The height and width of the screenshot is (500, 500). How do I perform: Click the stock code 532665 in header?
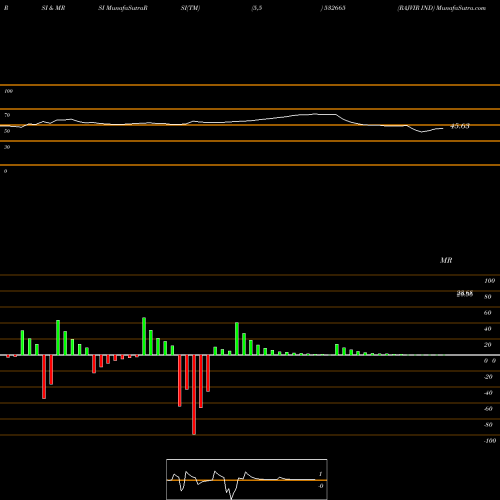pos(334,8)
